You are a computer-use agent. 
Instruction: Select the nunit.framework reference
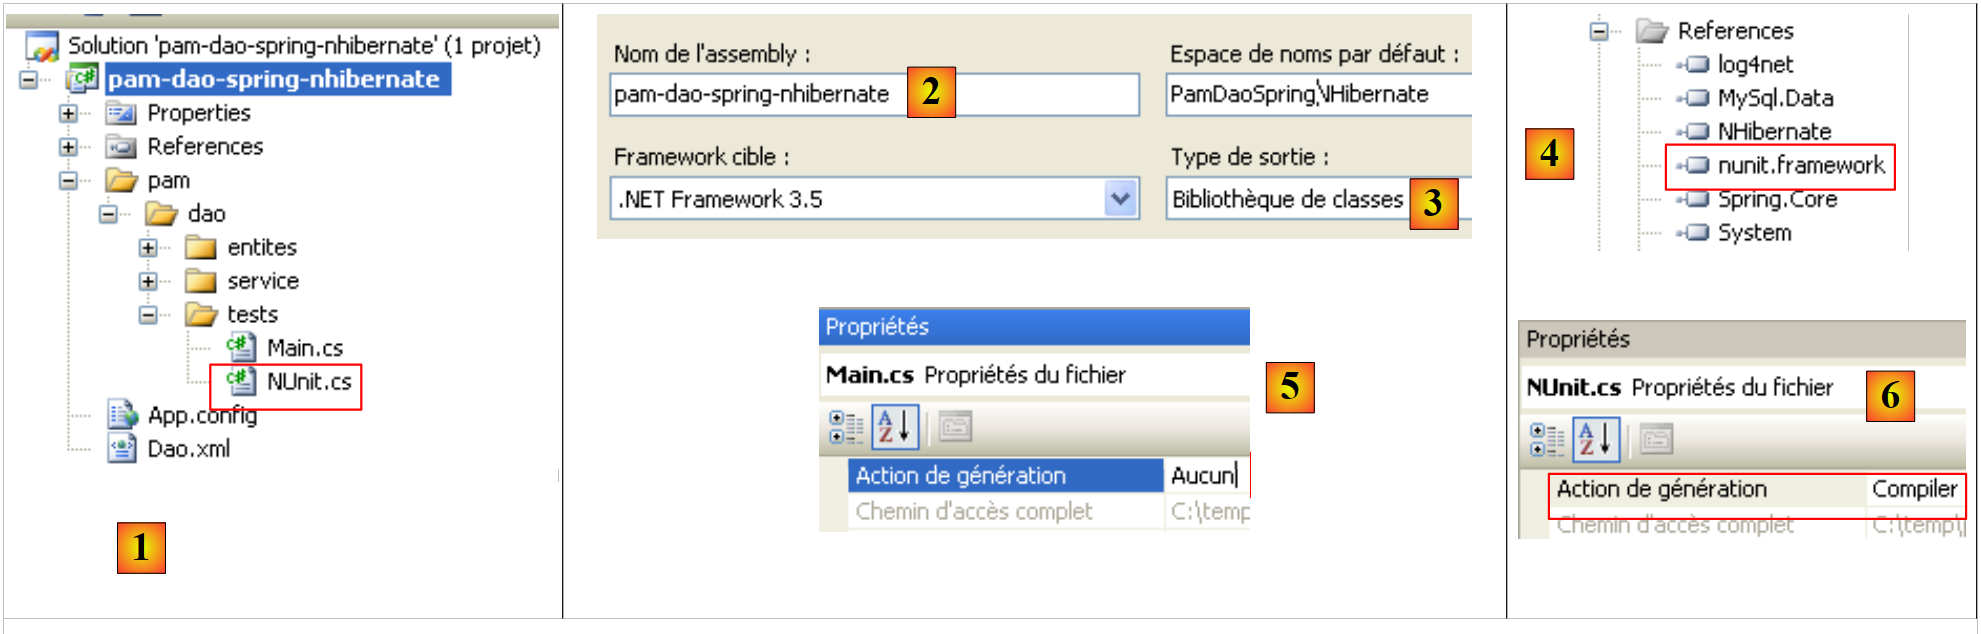coord(1800,166)
